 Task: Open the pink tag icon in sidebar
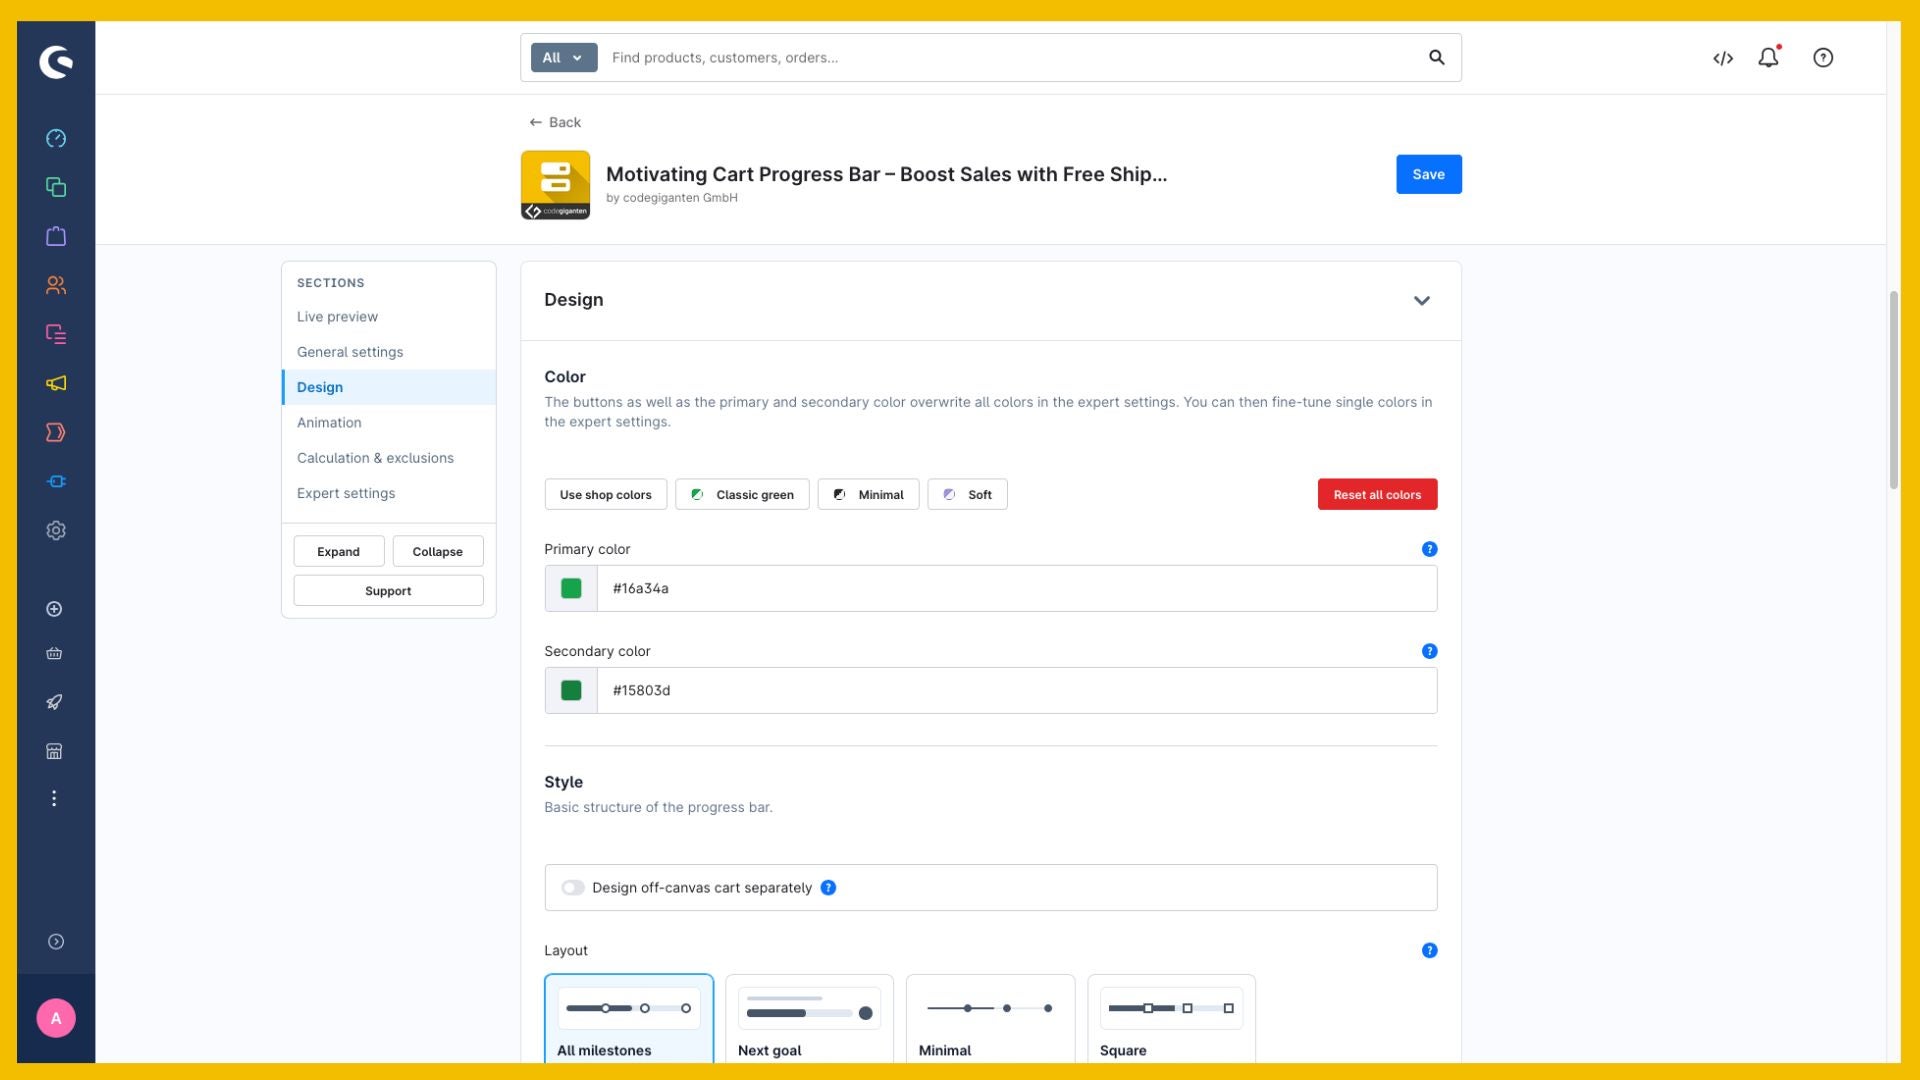[x=56, y=432]
